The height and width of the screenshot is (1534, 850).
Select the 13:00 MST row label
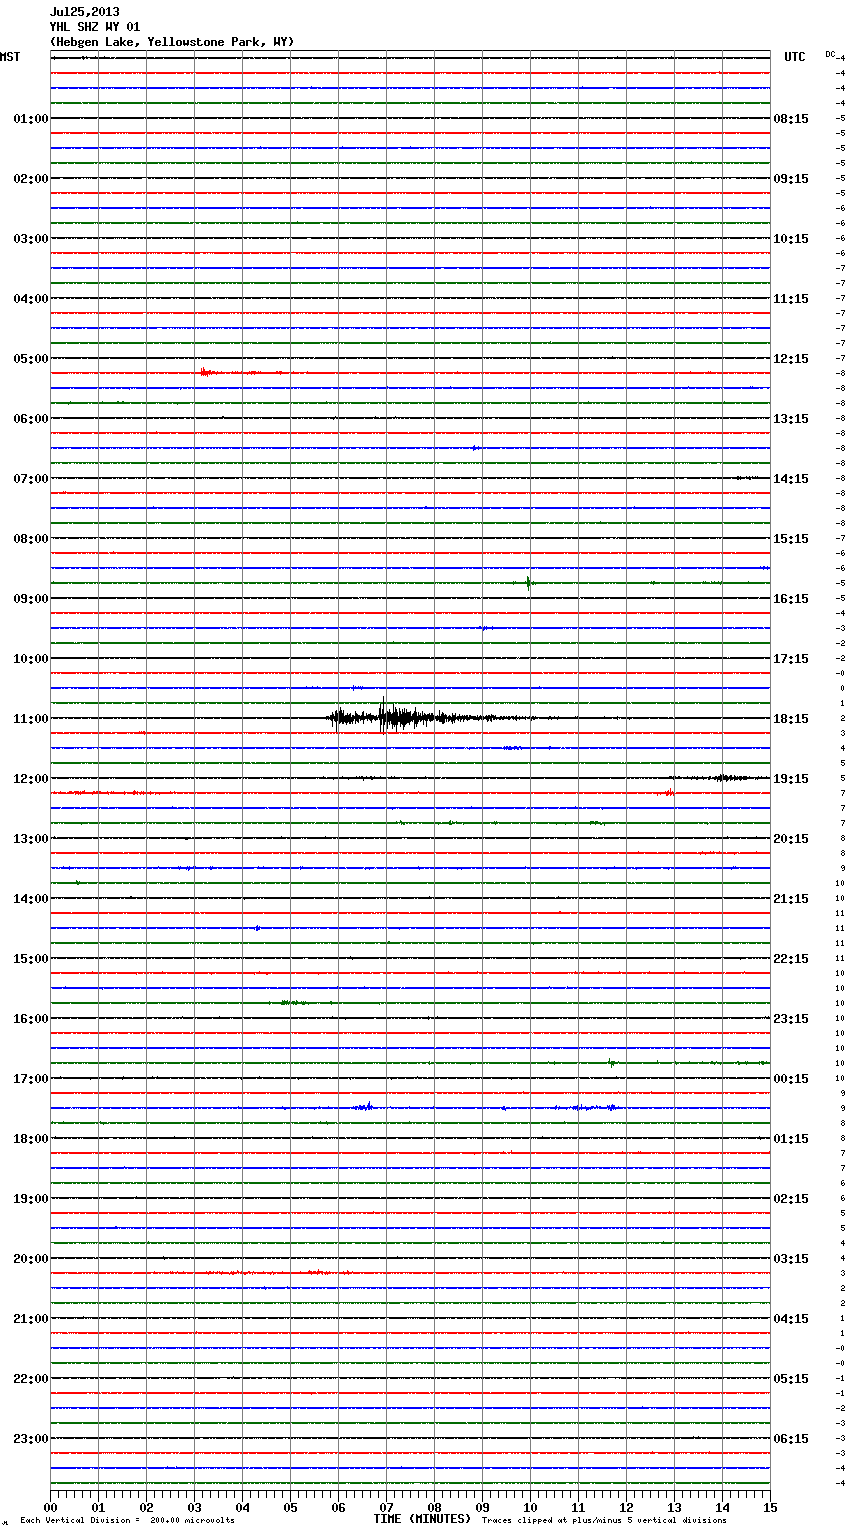tap(30, 839)
